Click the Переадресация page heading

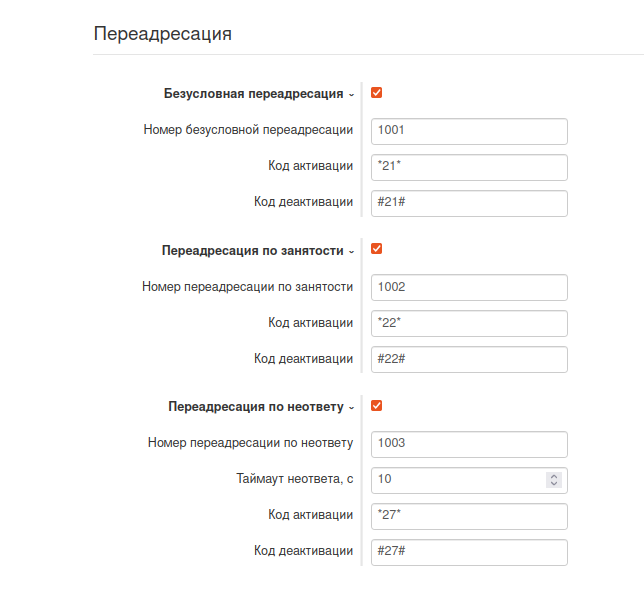[x=163, y=34]
